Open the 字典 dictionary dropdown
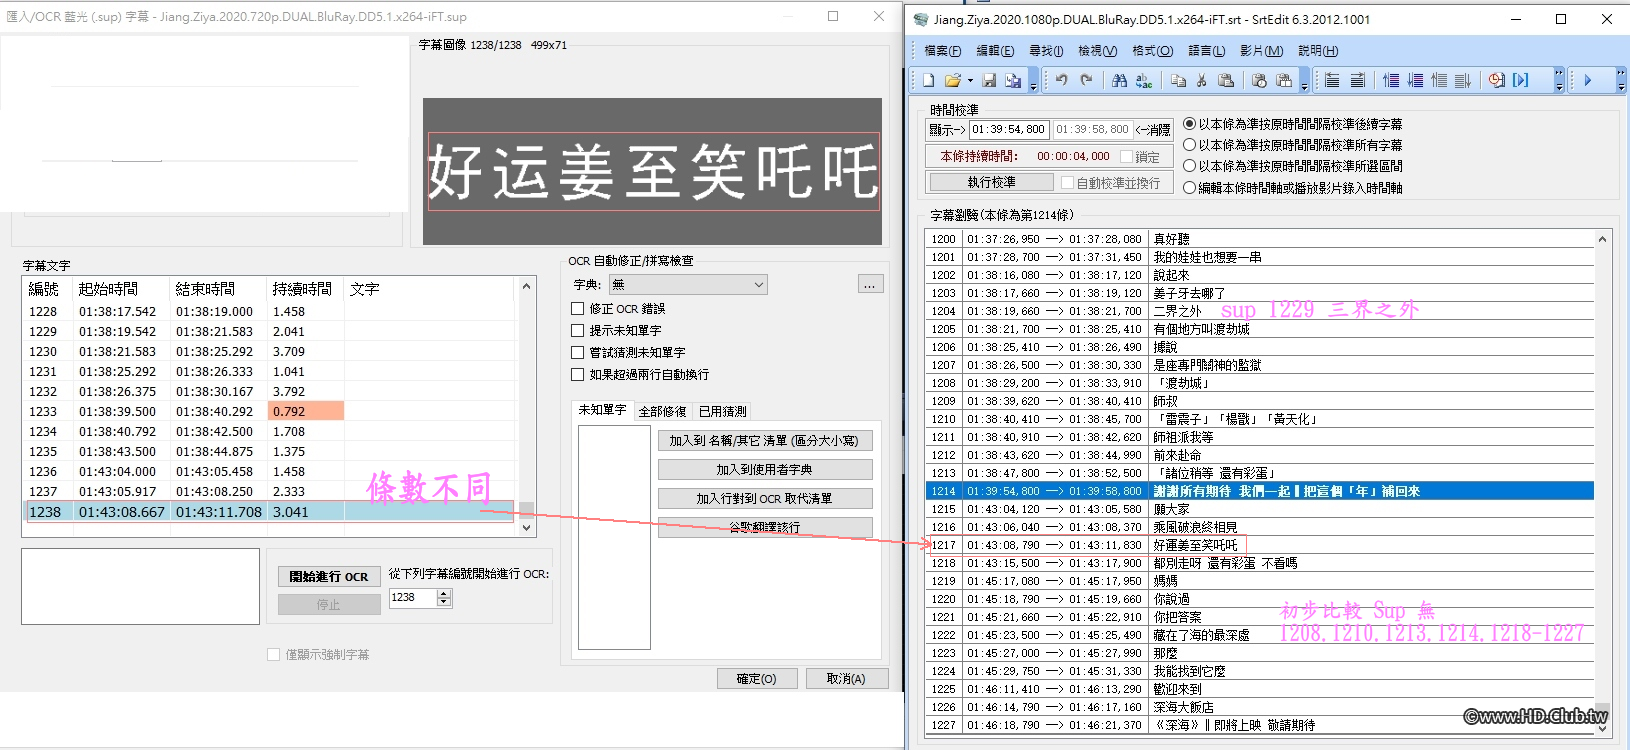The height and width of the screenshot is (750, 1630). (x=688, y=285)
